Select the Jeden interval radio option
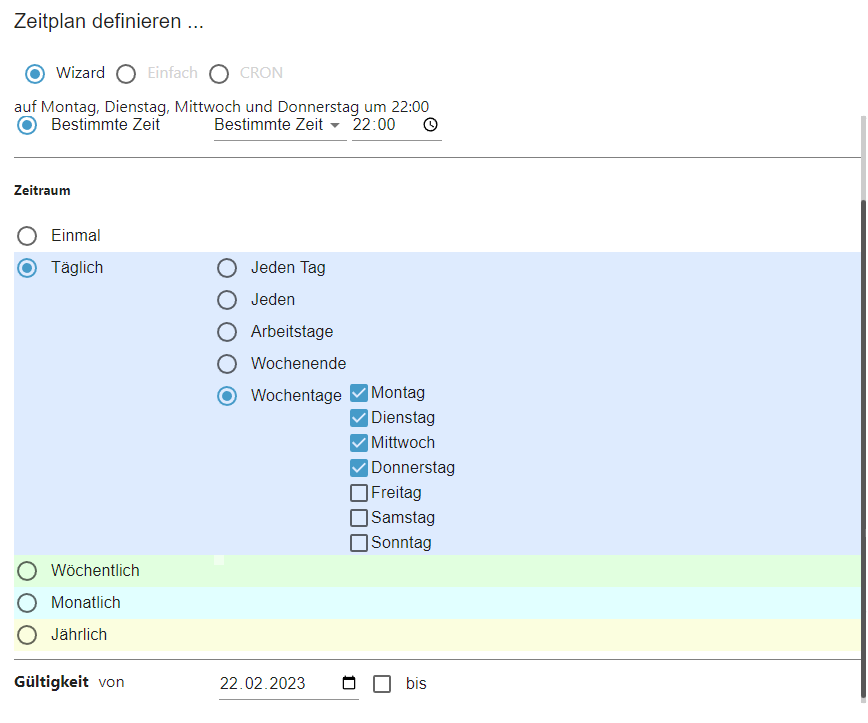 [227, 300]
